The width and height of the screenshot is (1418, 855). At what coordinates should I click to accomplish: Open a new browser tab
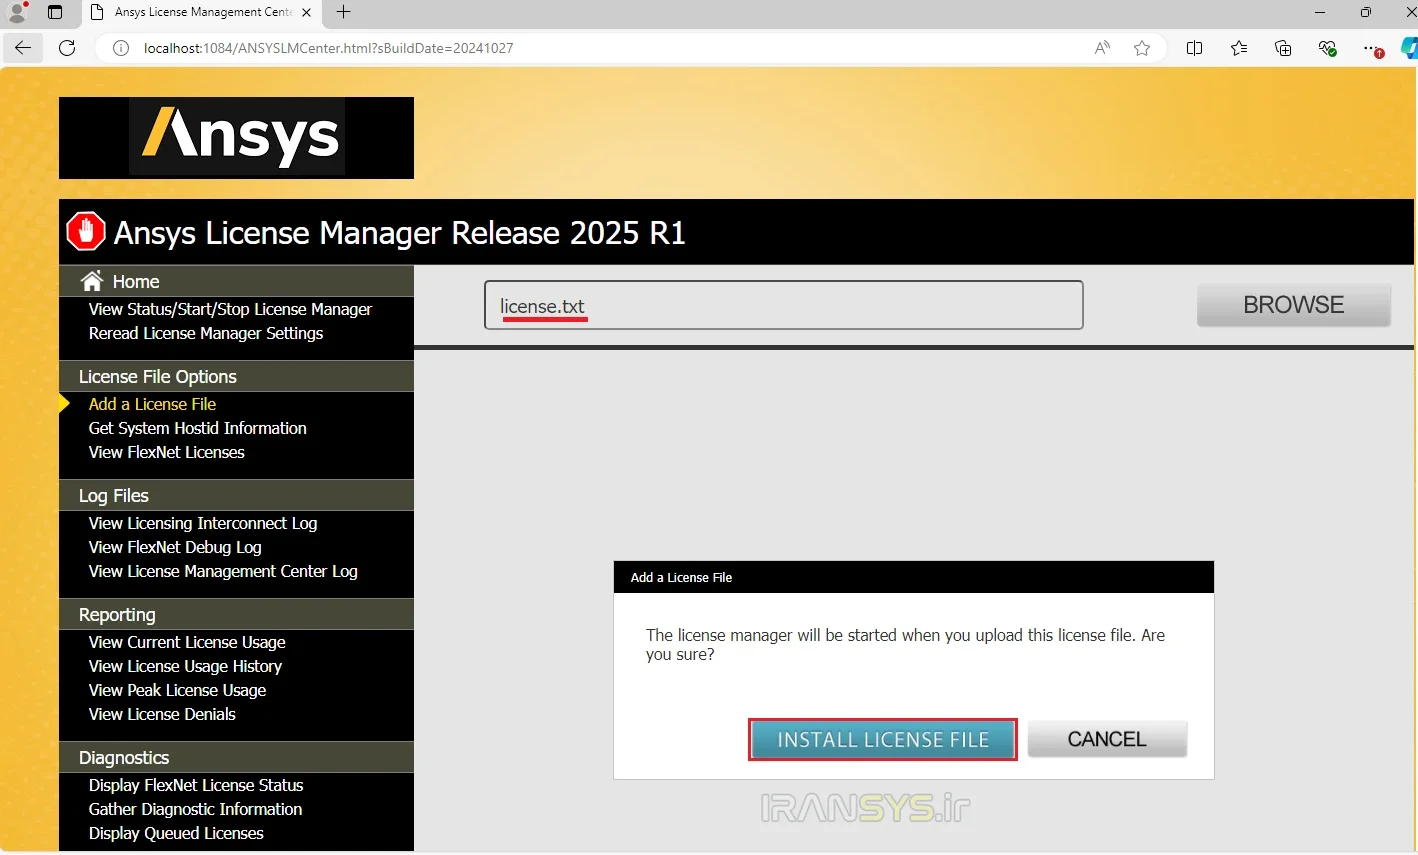(x=343, y=12)
